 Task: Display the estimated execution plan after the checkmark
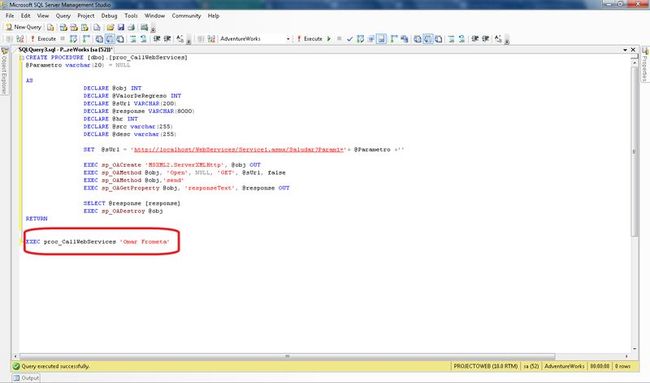point(360,39)
